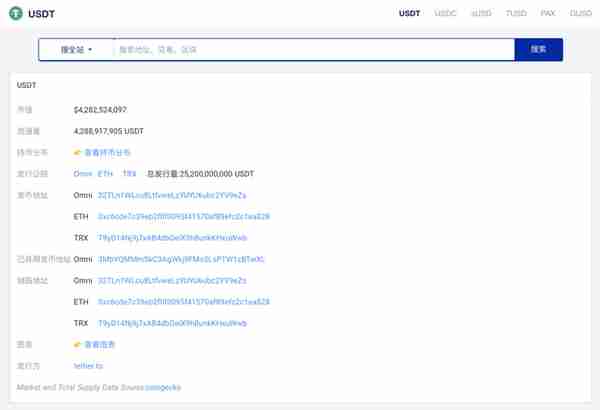600x410 pixels.
Task: Click the circulating supply value ending in USDT
Action: point(108,131)
